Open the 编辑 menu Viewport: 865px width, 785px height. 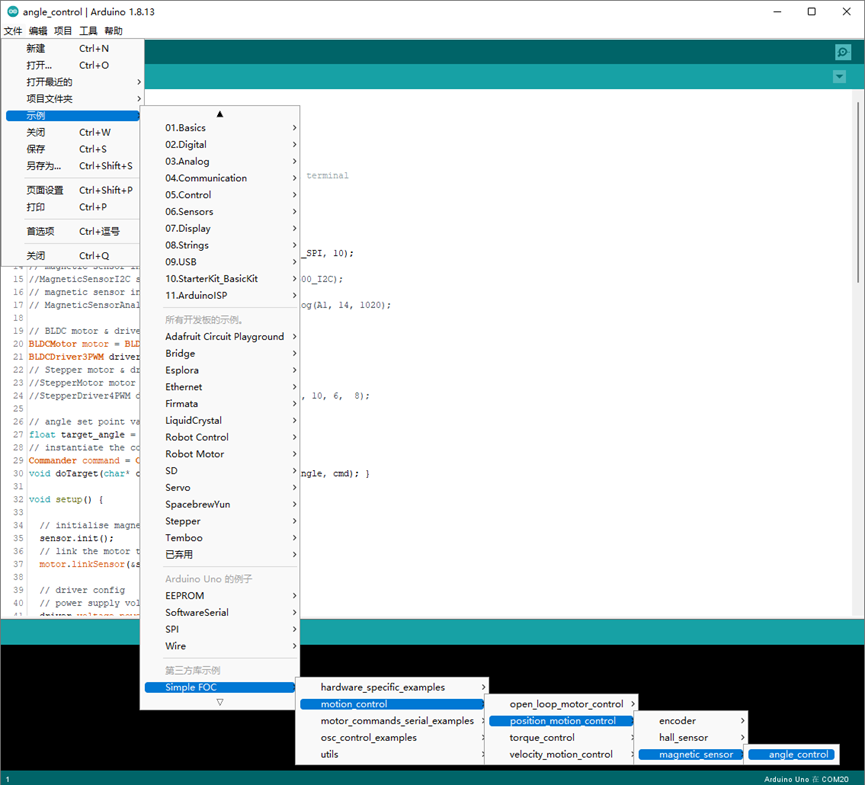pyautogui.click(x=38, y=31)
